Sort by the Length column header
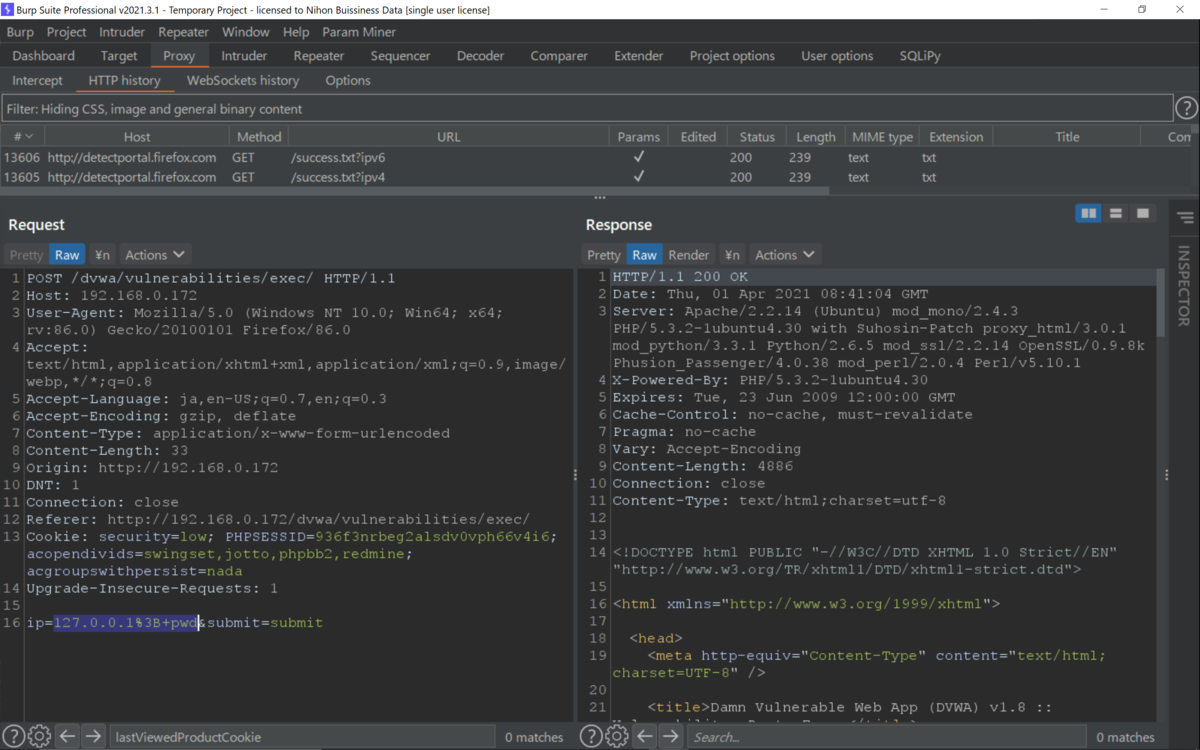 [x=816, y=137]
